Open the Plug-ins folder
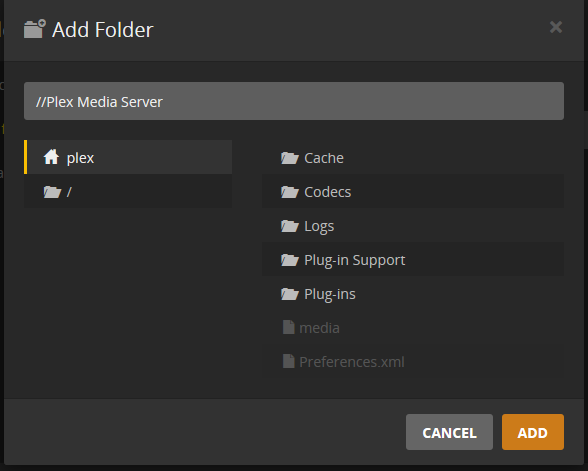Screen dimensions: 588x471 pos(412,294)
